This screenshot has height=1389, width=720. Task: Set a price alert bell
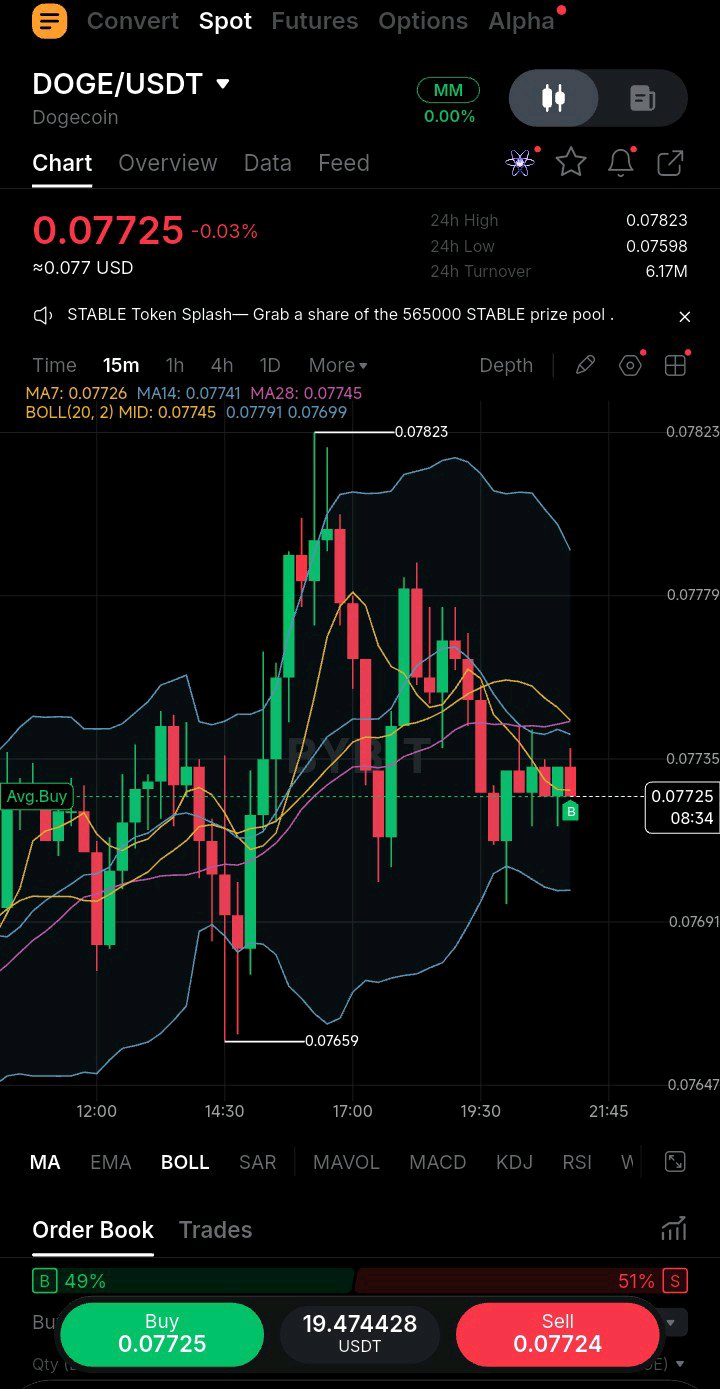click(x=621, y=162)
